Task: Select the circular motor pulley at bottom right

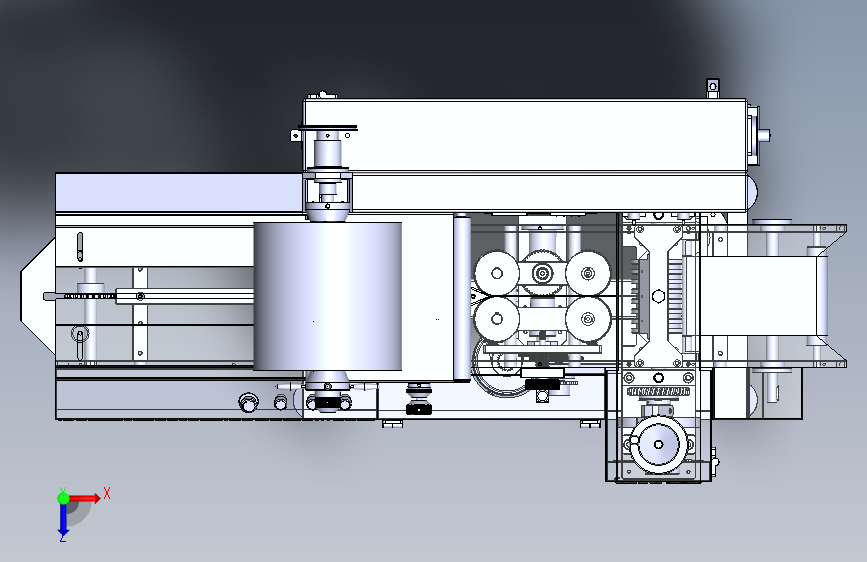Action: click(x=658, y=444)
